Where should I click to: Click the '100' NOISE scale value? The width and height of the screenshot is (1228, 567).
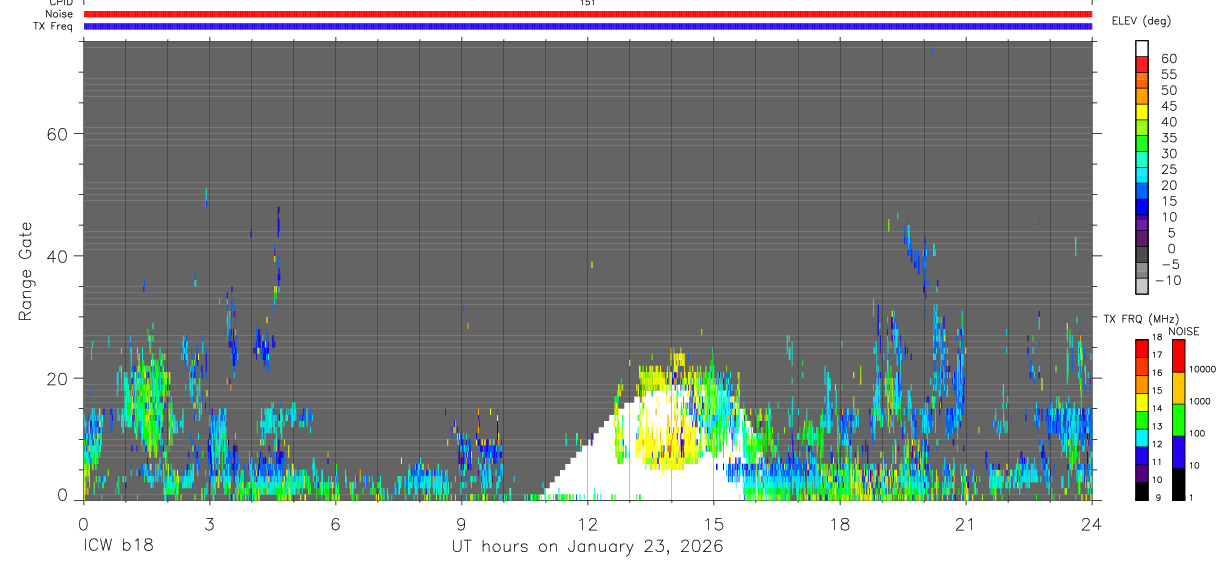click(x=1196, y=434)
